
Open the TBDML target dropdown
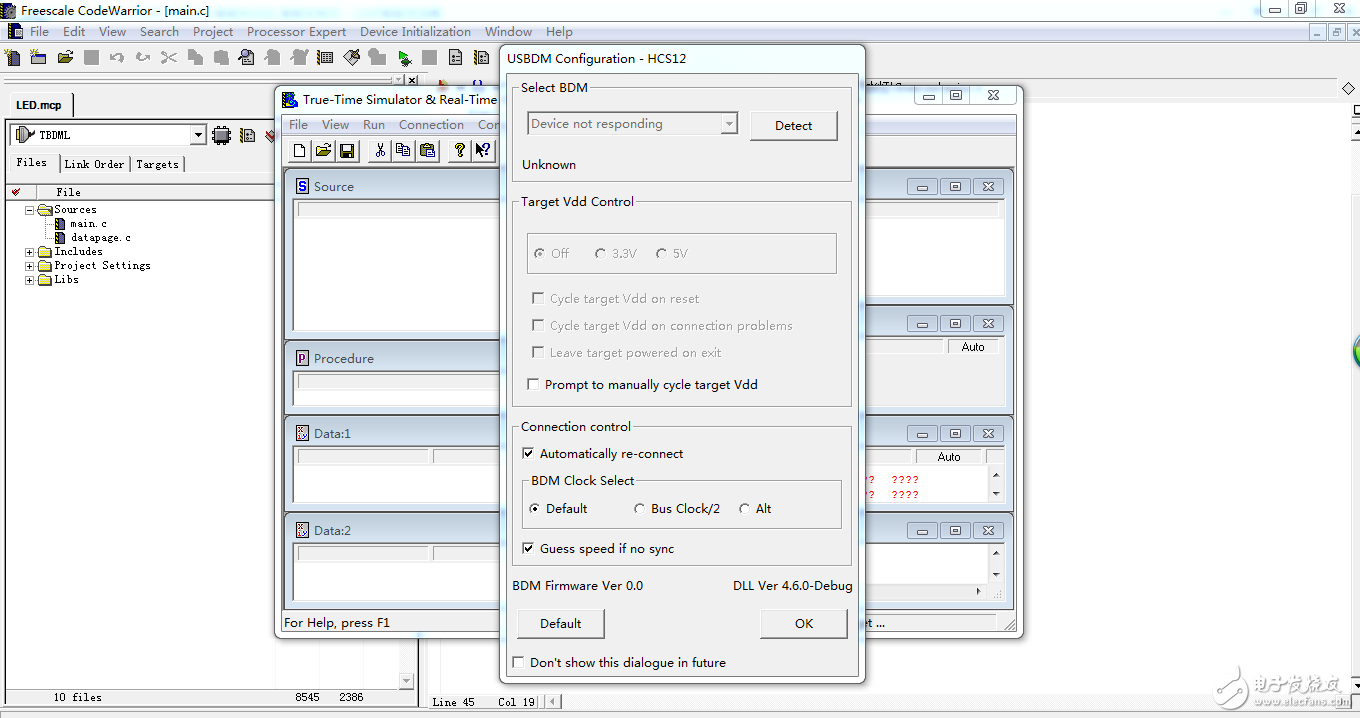click(x=197, y=135)
